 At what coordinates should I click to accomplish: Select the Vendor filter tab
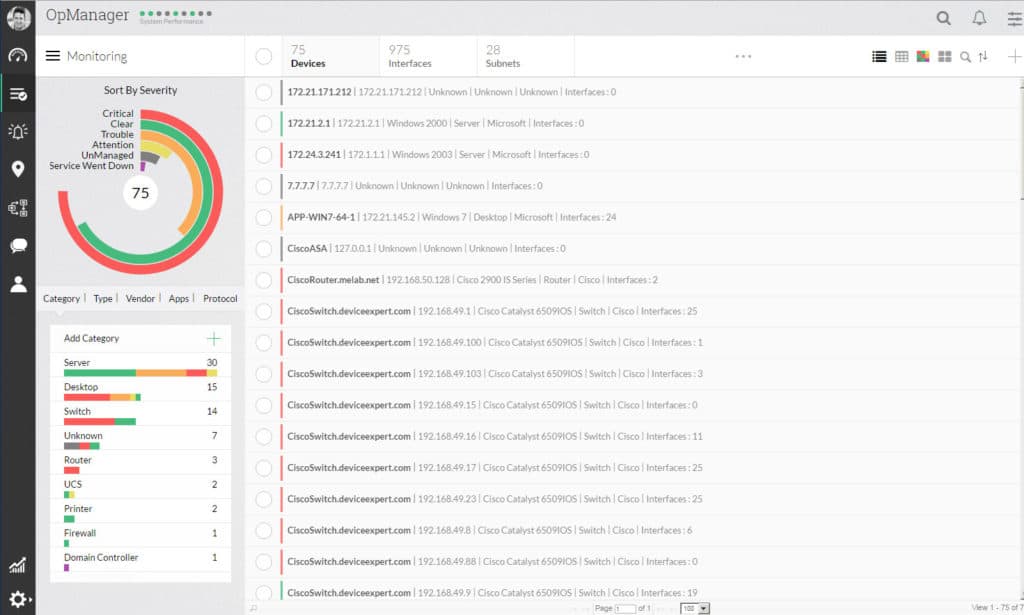(x=140, y=298)
